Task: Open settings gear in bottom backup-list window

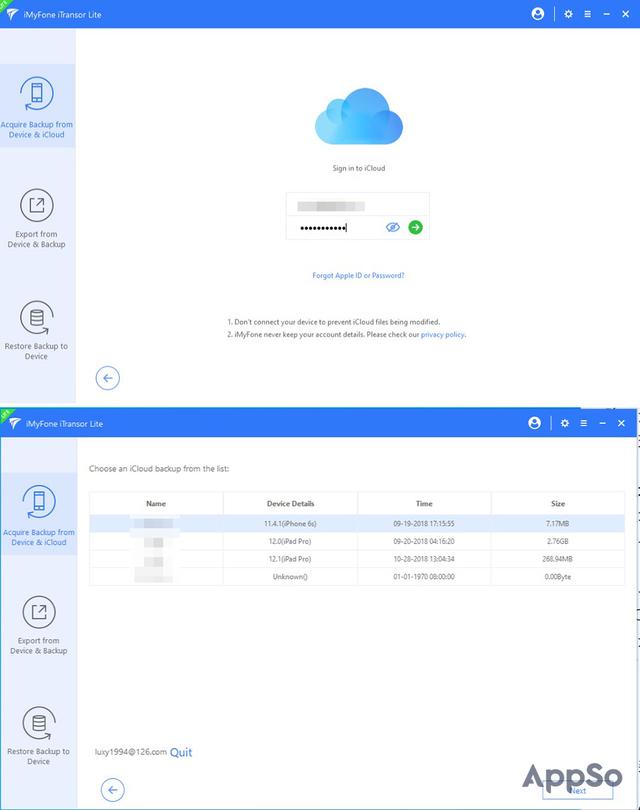Action: (565, 423)
